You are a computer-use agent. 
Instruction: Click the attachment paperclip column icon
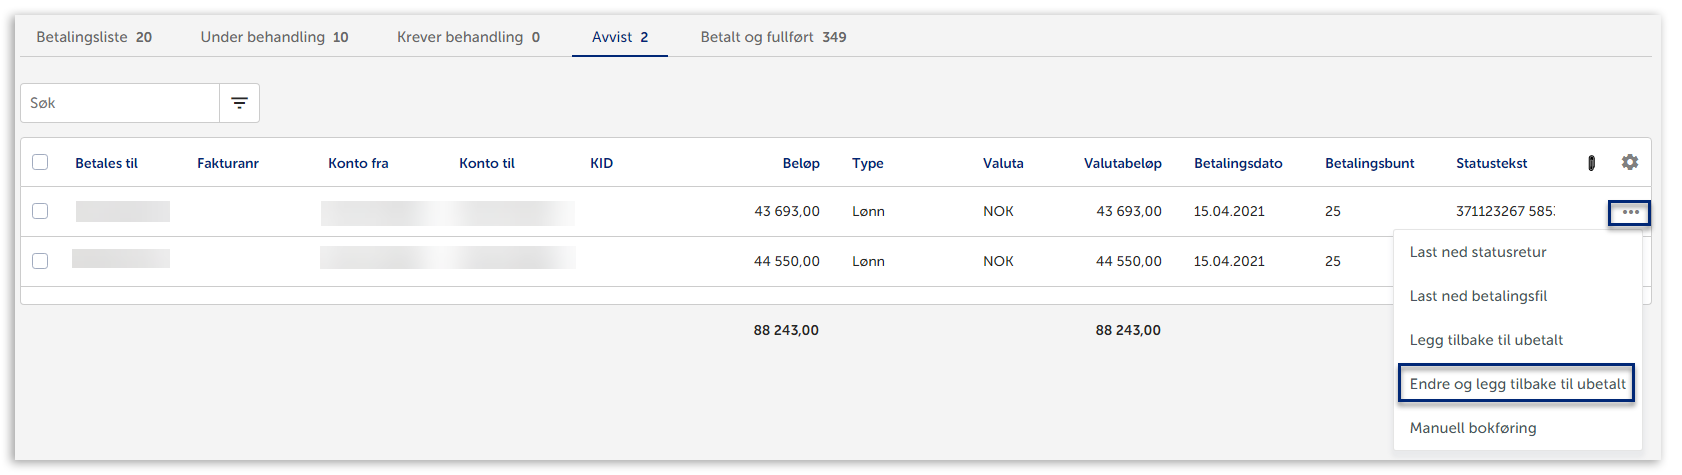pos(1591,163)
